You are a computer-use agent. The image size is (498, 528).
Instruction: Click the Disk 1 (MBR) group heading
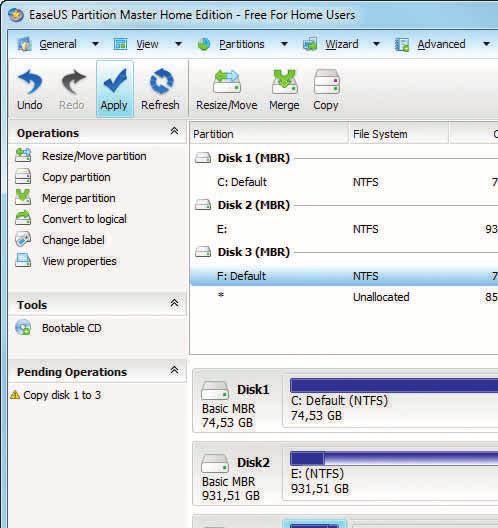click(254, 158)
